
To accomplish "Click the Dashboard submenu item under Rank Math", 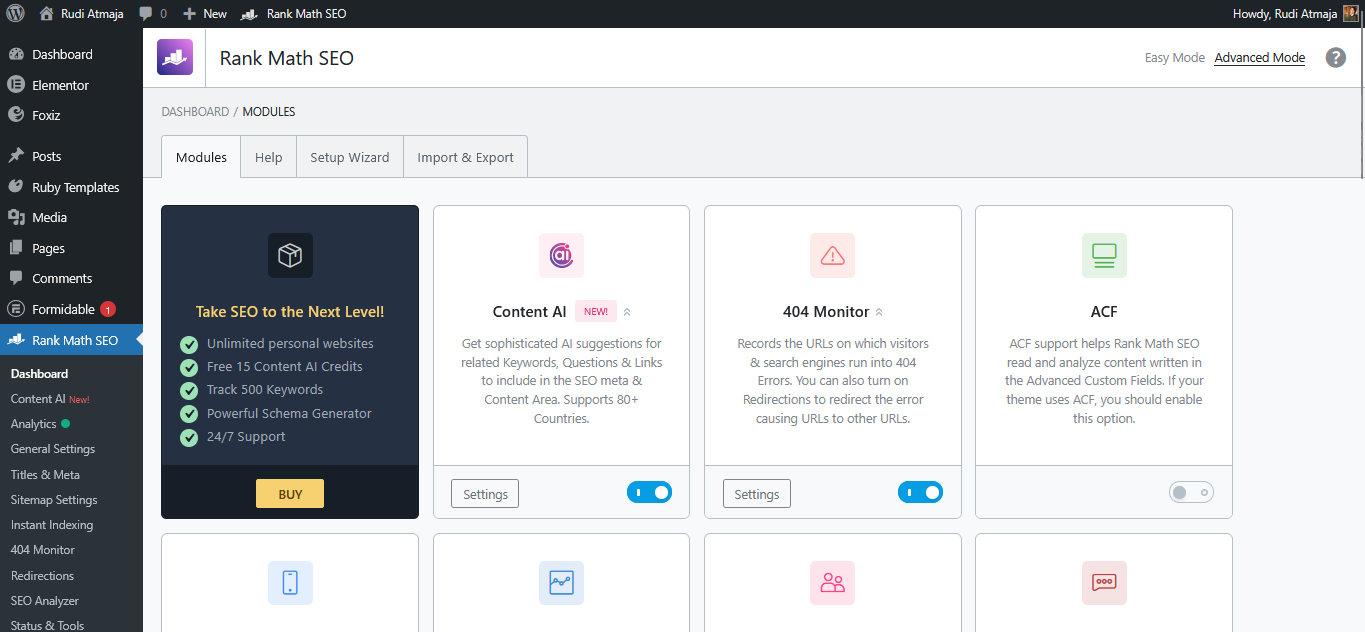I will [40, 374].
